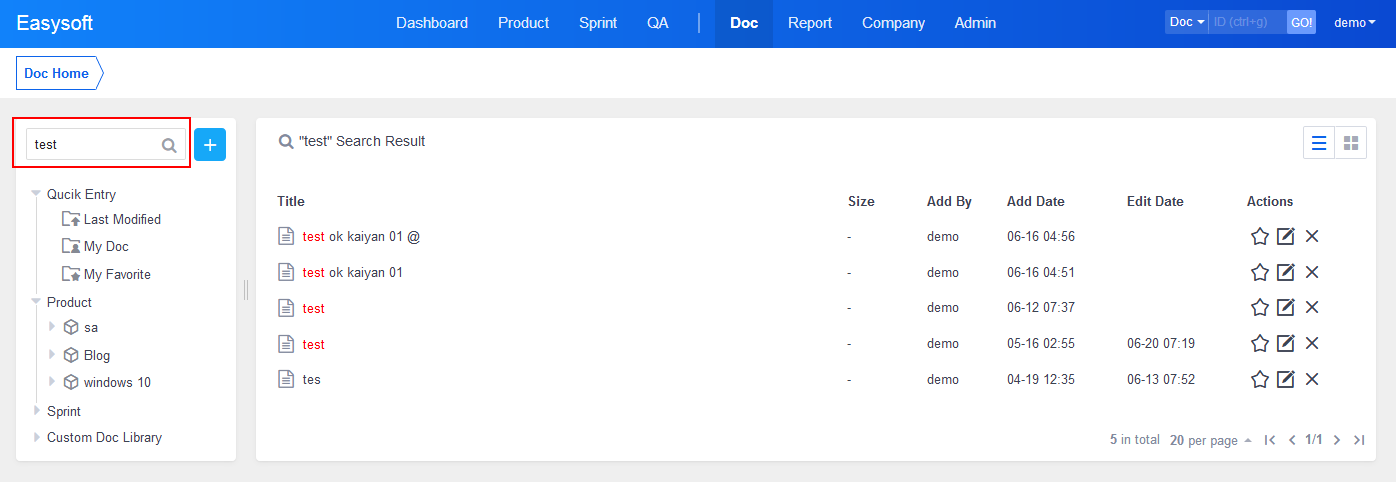Open the per page dropdown

pos(1211,440)
